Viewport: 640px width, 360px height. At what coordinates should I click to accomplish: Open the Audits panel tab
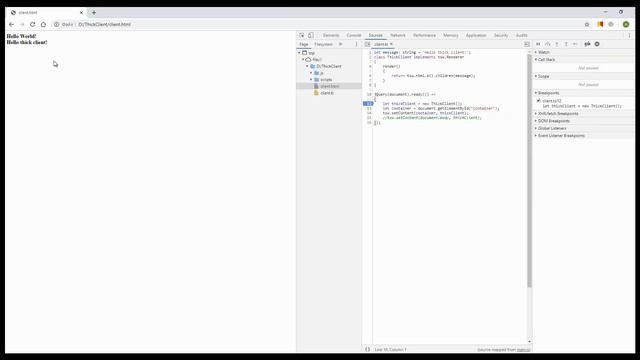coord(522,36)
